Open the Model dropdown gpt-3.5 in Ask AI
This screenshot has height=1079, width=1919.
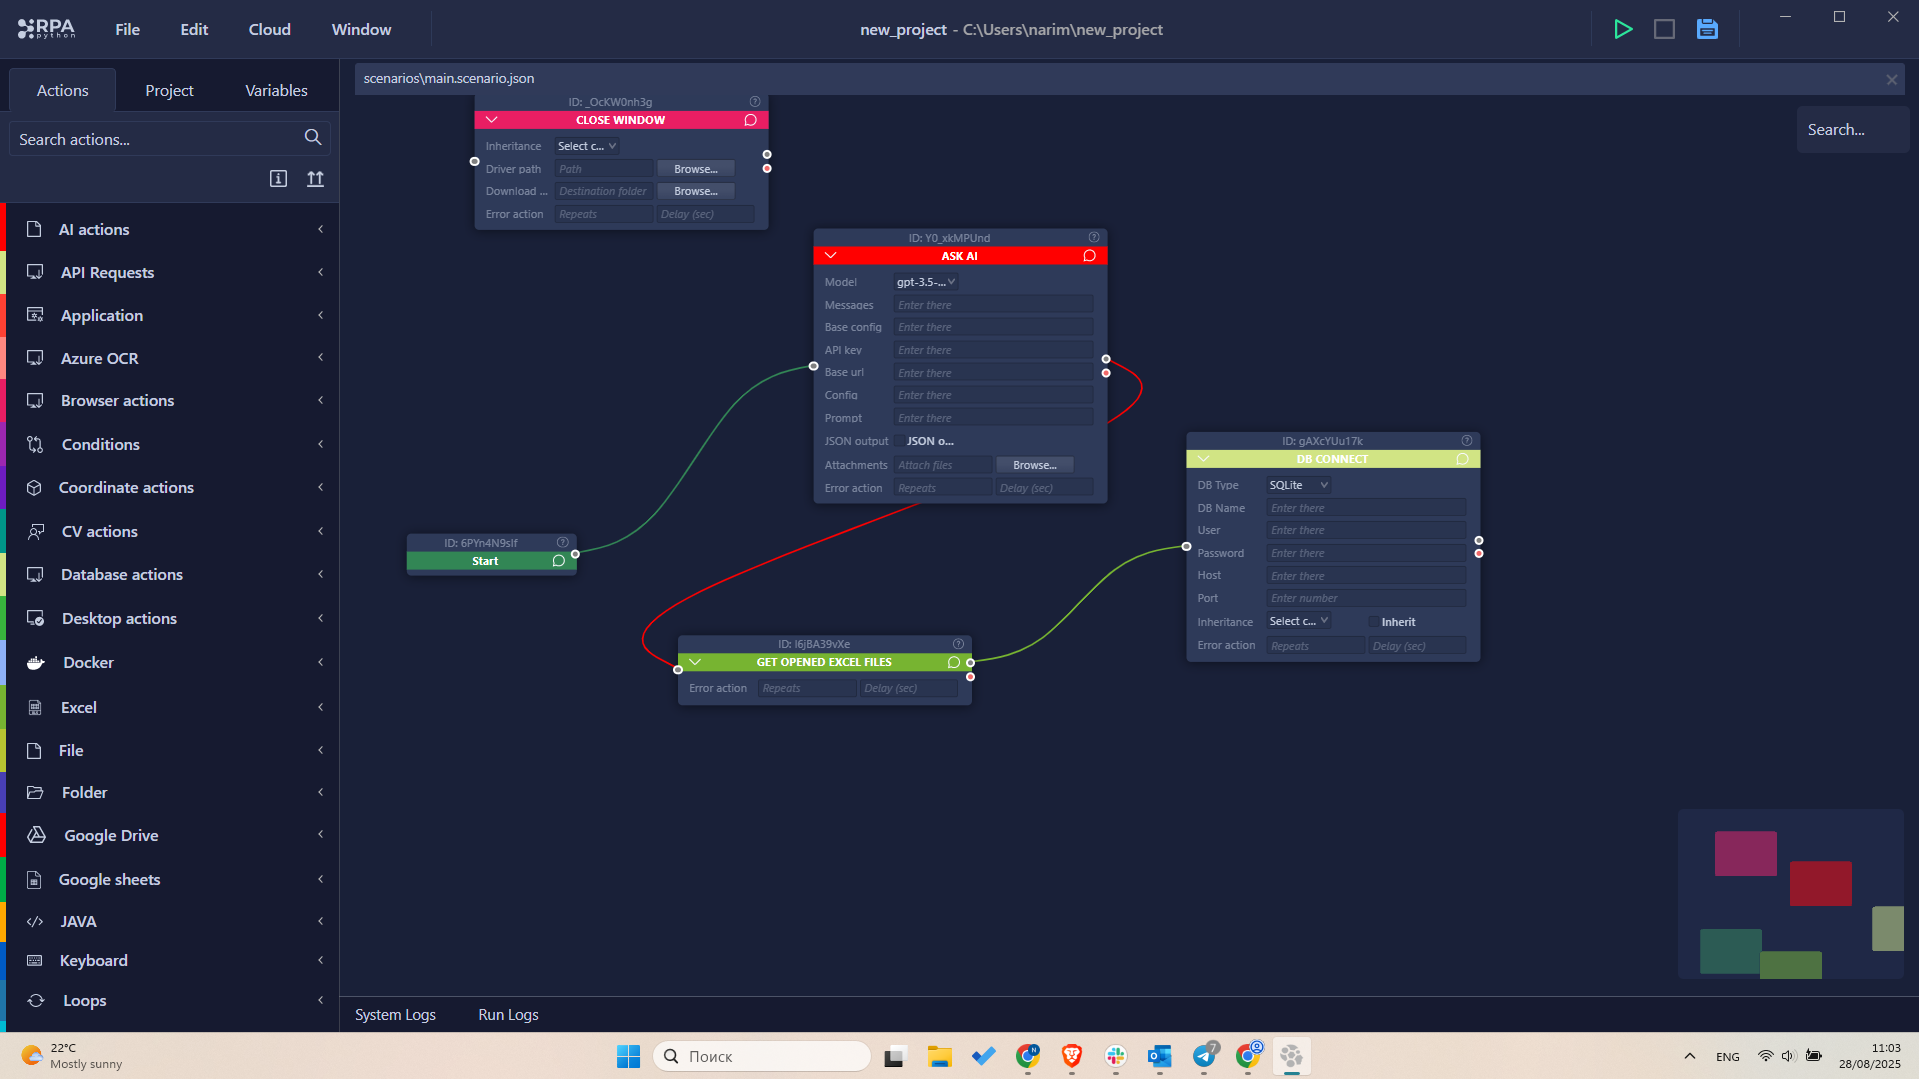point(925,282)
